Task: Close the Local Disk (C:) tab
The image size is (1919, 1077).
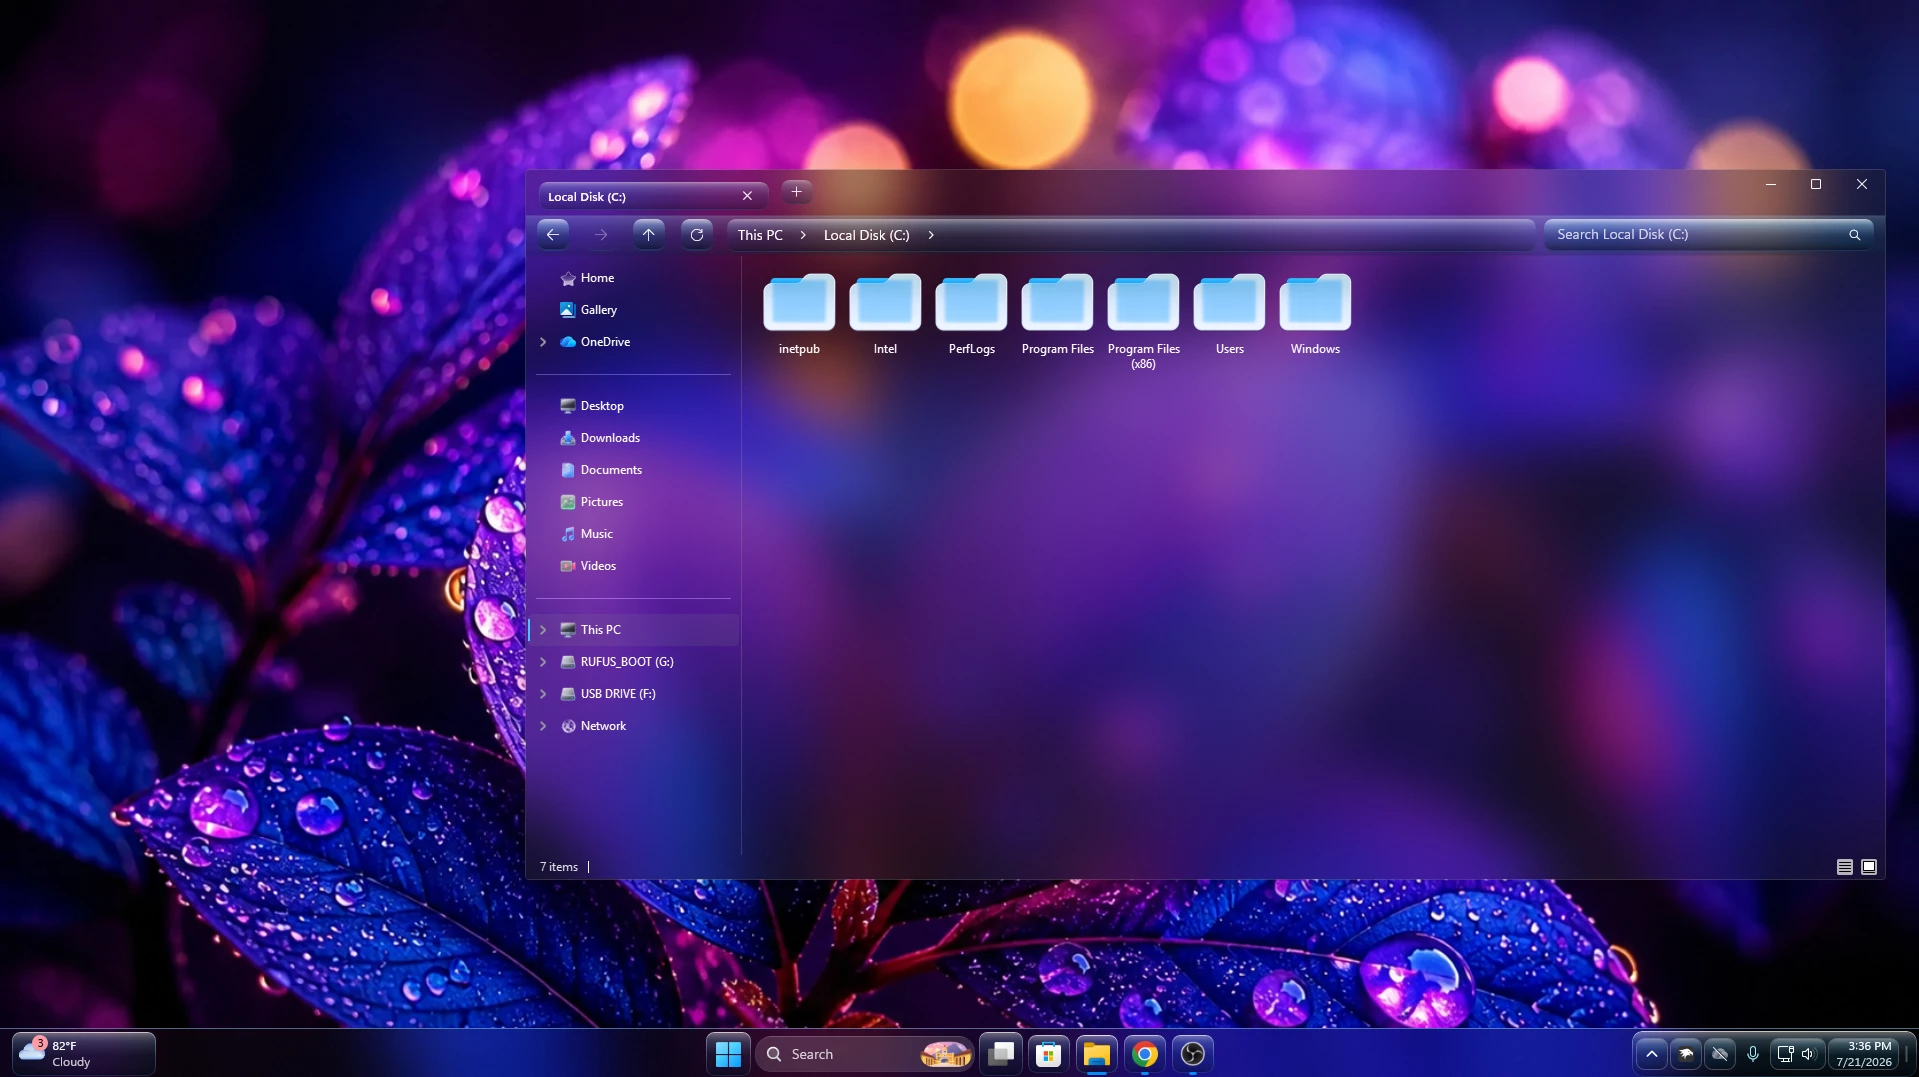Action: pyautogui.click(x=747, y=196)
